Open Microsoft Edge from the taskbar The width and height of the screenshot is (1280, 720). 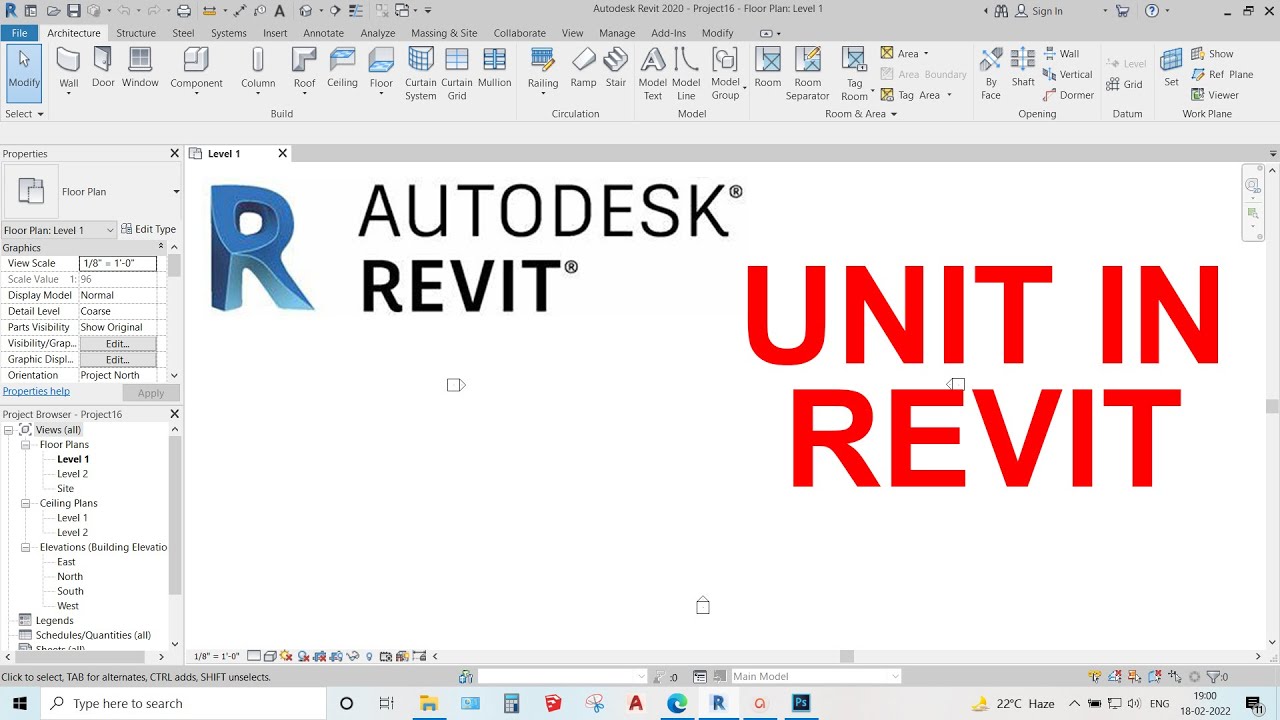[677, 704]
